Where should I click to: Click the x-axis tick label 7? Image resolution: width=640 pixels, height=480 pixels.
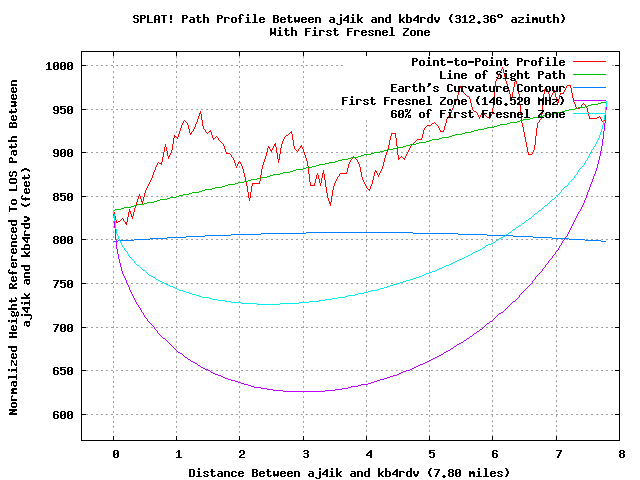558,454
